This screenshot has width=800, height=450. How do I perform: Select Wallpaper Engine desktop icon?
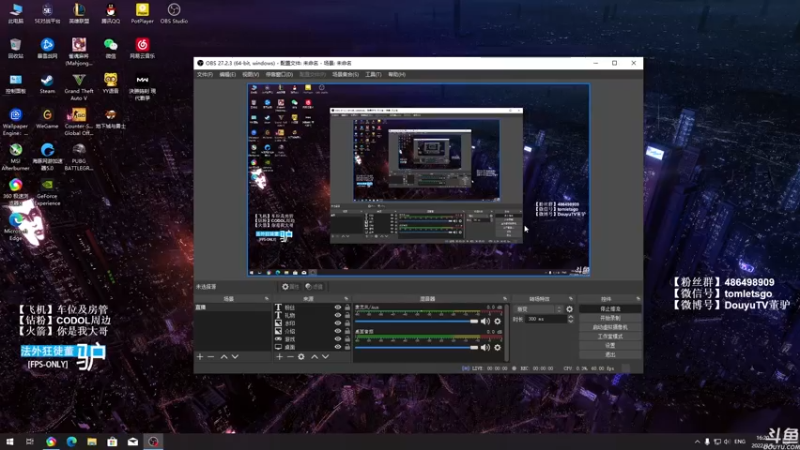15,122
